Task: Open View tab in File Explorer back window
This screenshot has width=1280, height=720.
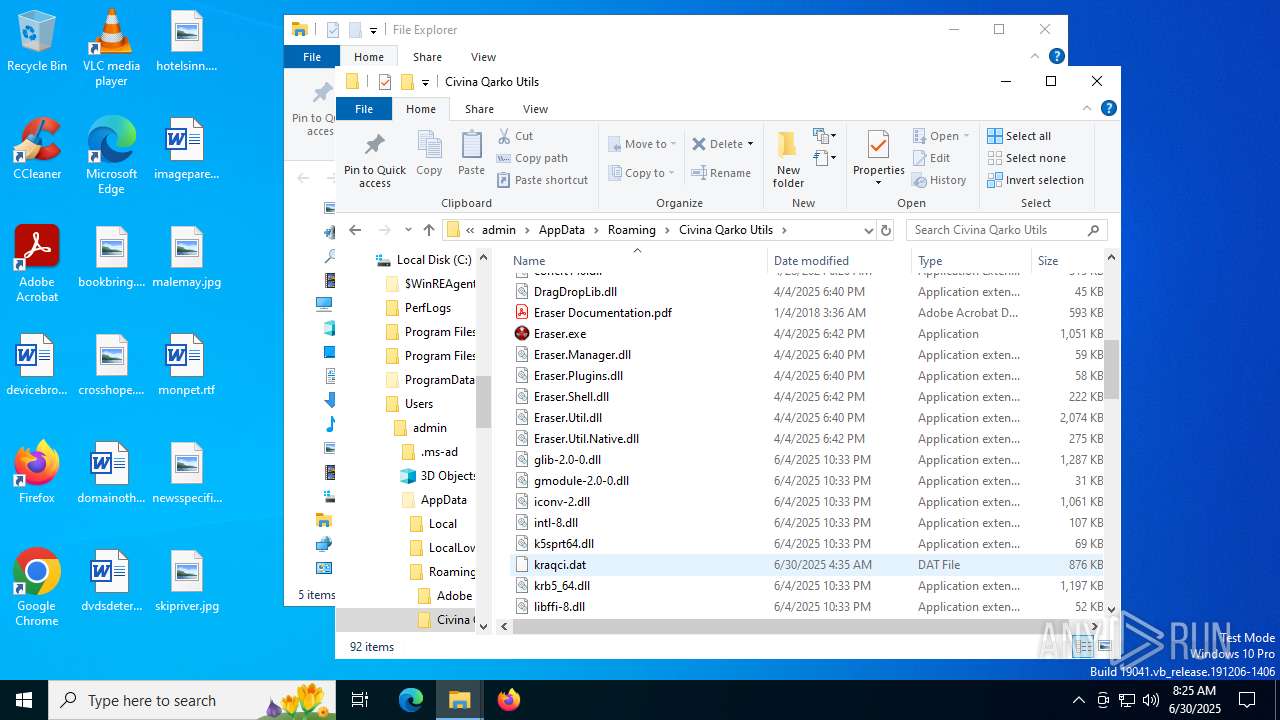Action: coord(483,57)
